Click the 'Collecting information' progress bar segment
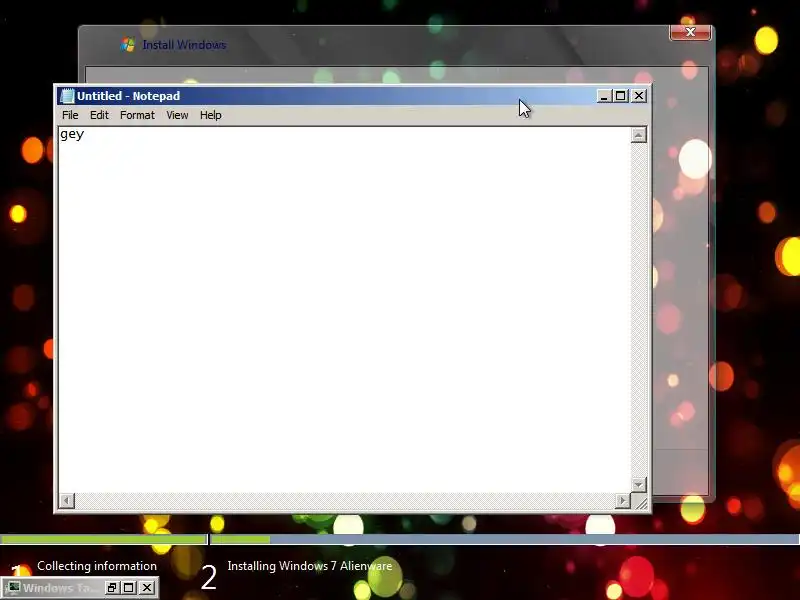 [103, 539]
